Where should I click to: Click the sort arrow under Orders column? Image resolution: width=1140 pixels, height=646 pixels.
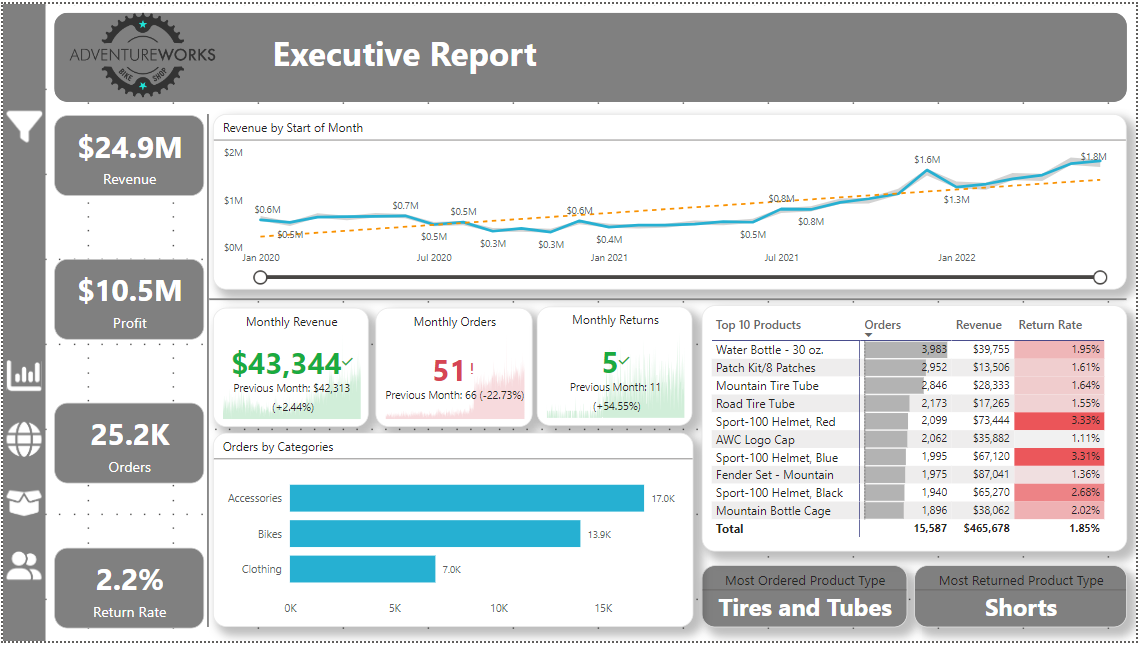tap(868, 335)
